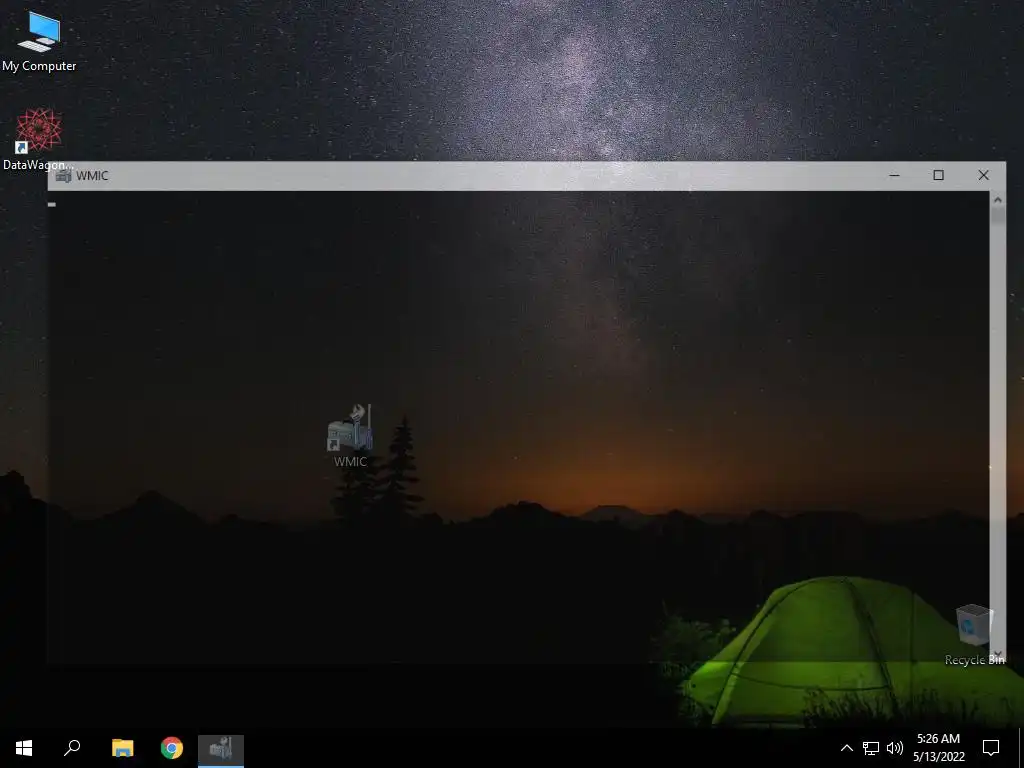Click WMIC scrollbar up arrow
Viewport: 1024px width, 768px height.
click(x=997, y=200)
